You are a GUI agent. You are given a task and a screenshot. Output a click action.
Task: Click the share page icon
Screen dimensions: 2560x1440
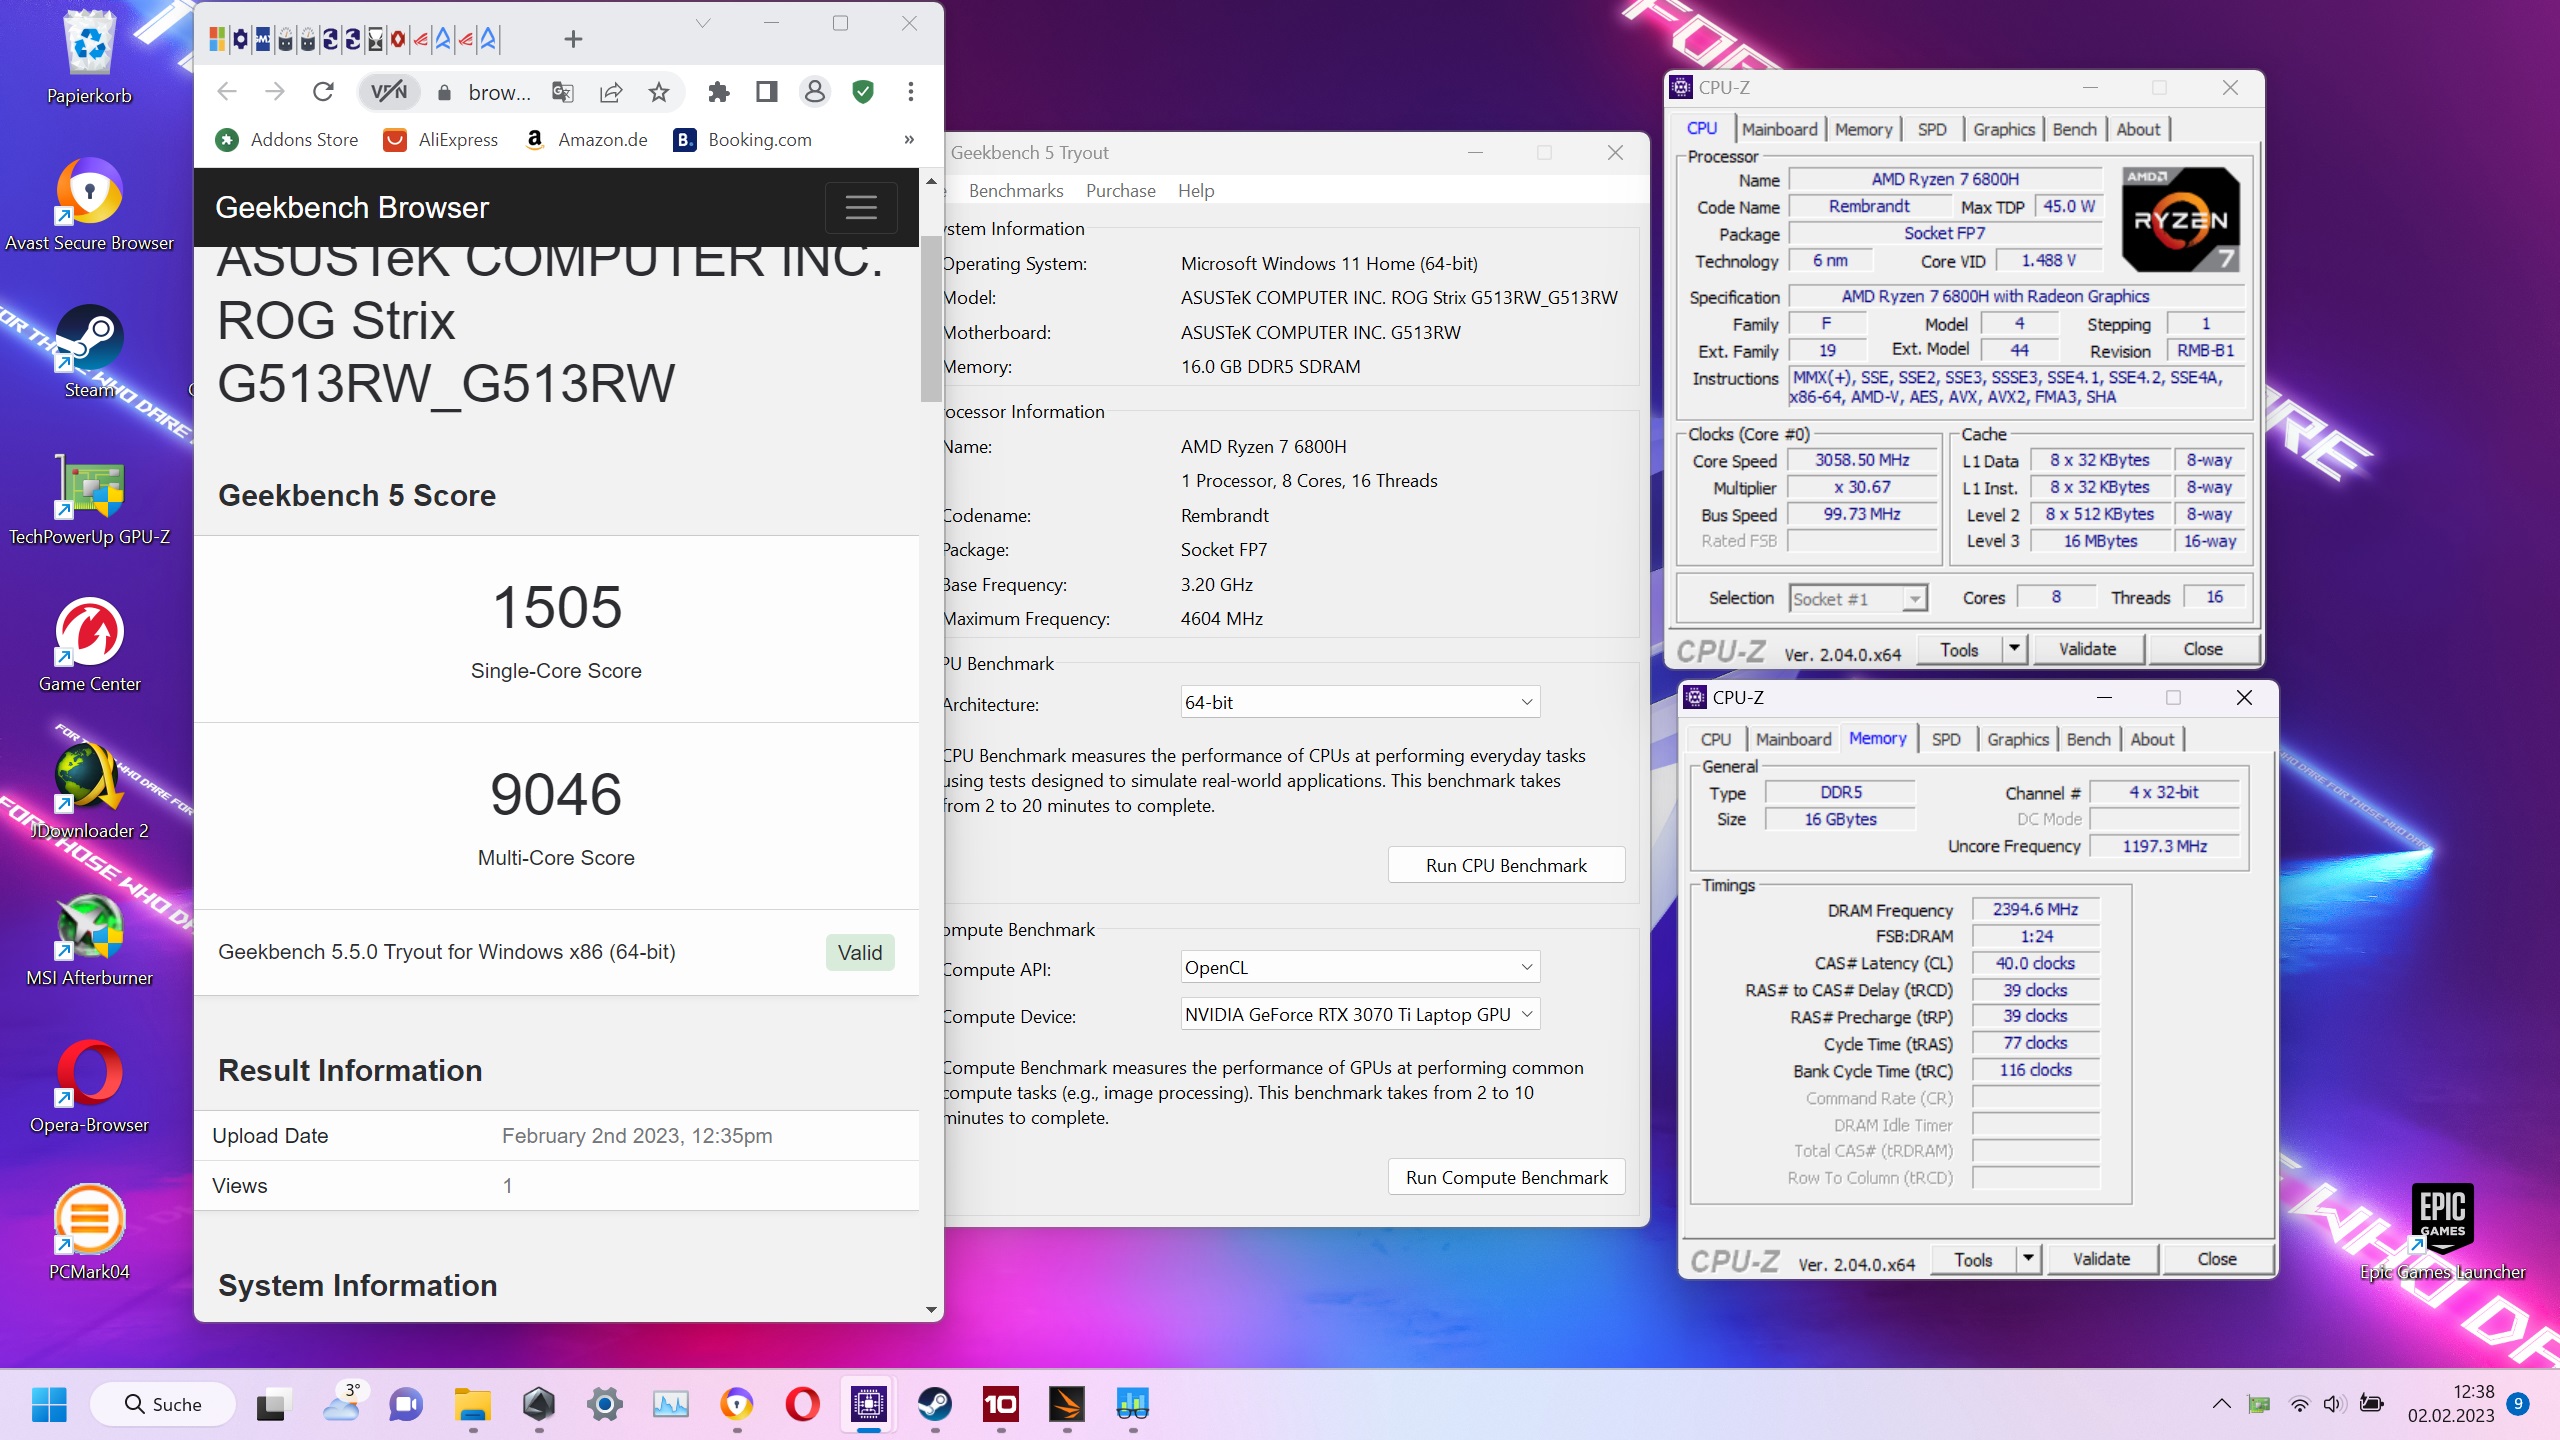611,92
